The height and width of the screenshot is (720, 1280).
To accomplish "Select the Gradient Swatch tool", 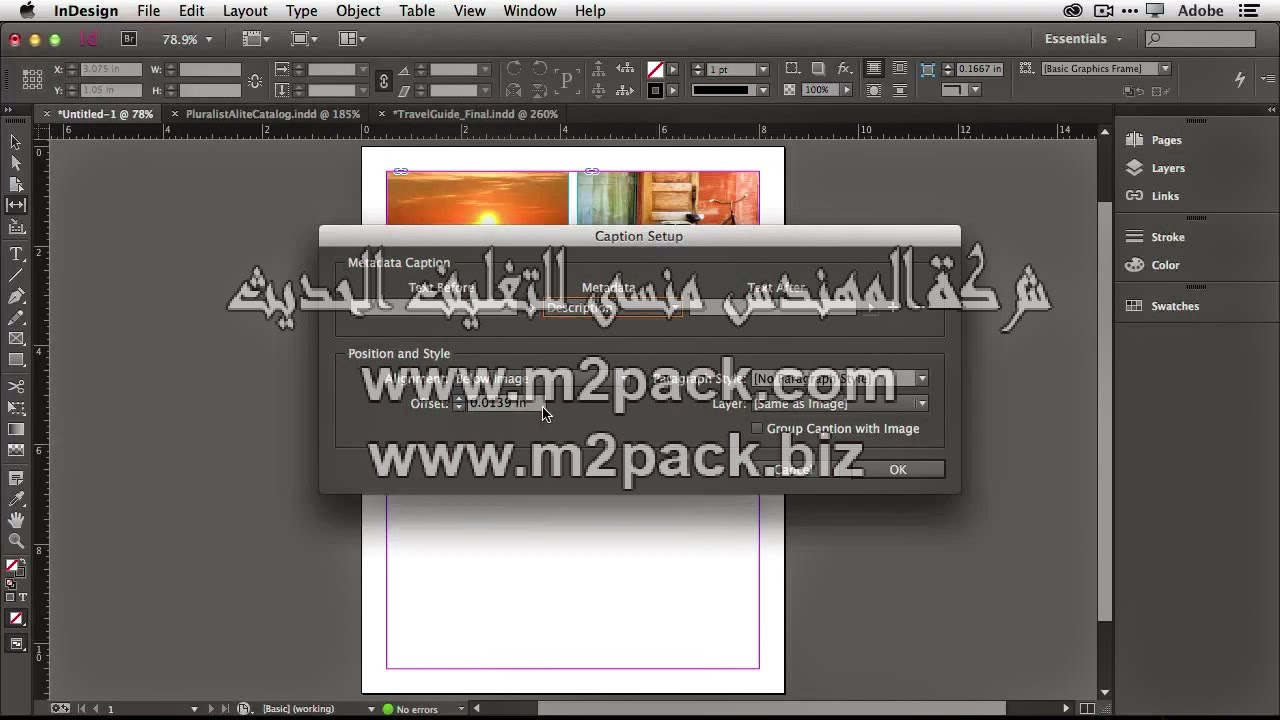I will (x=16, y=429).
